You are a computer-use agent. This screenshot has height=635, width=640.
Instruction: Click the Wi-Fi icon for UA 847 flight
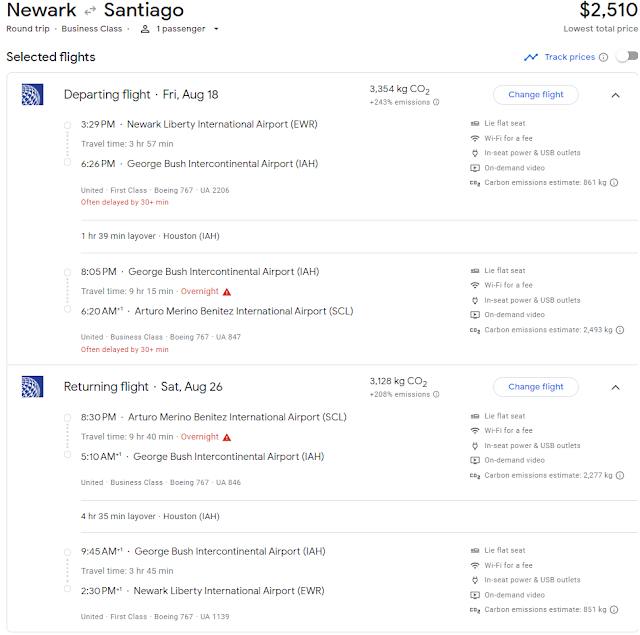(x=475, y=285)
